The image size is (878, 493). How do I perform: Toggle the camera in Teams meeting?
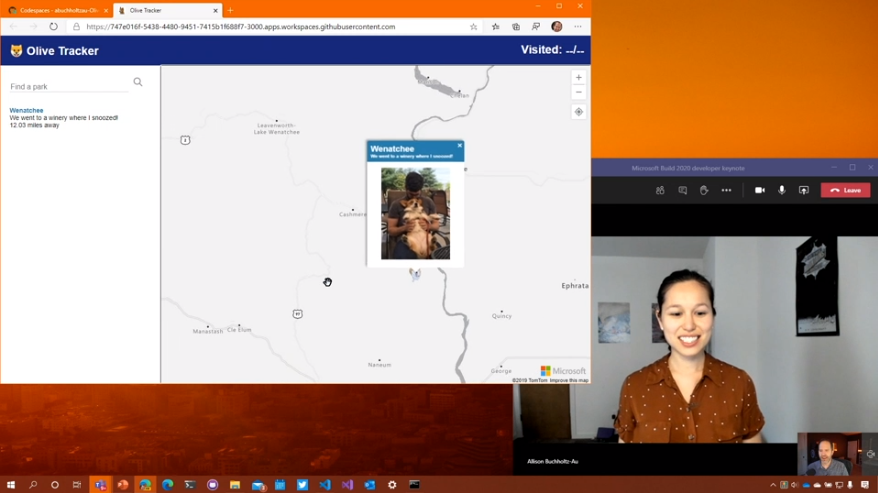(760, 190)
